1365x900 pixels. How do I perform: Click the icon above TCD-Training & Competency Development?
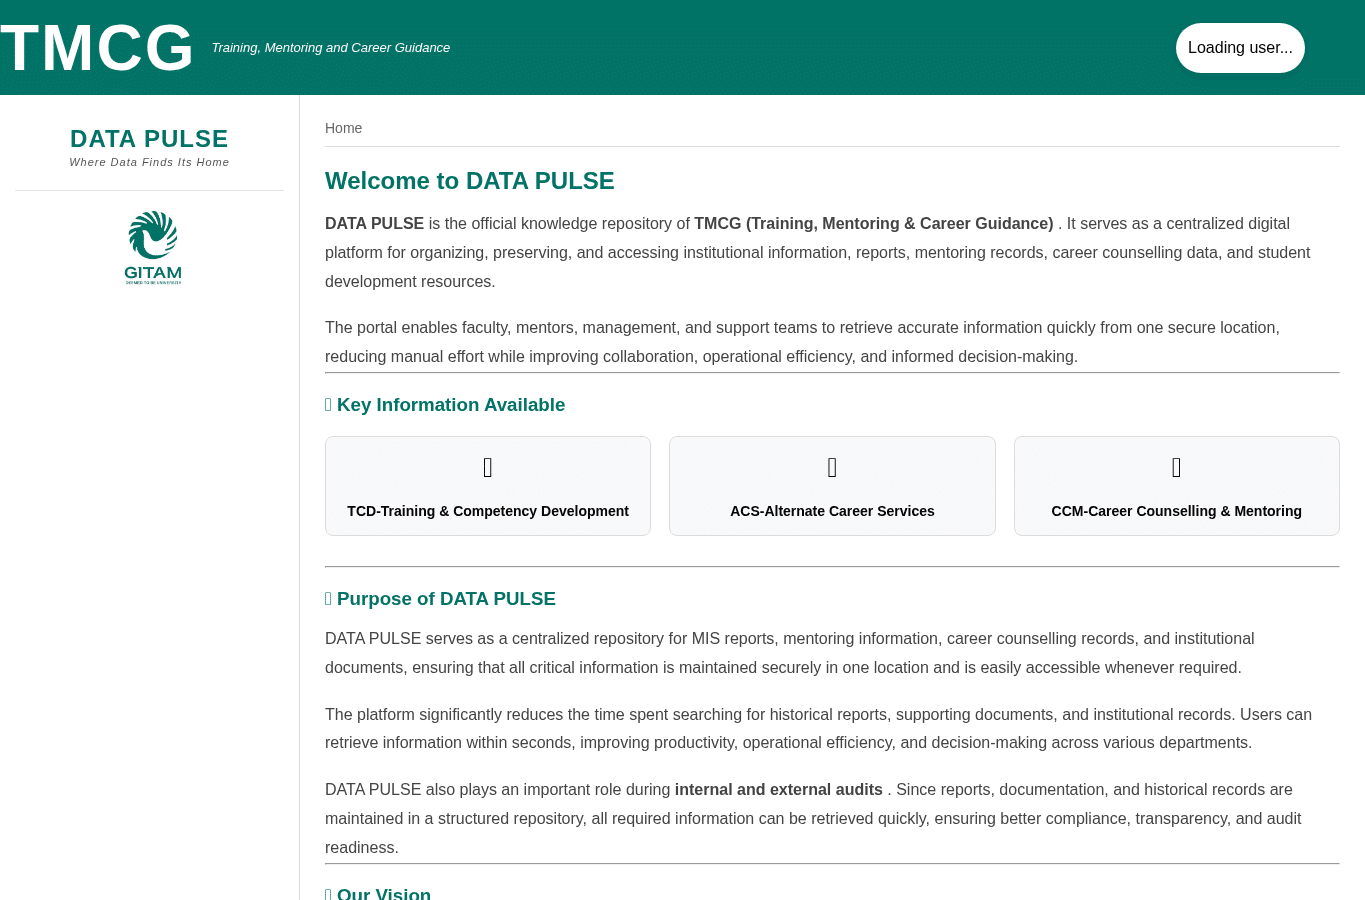(488, 467)
